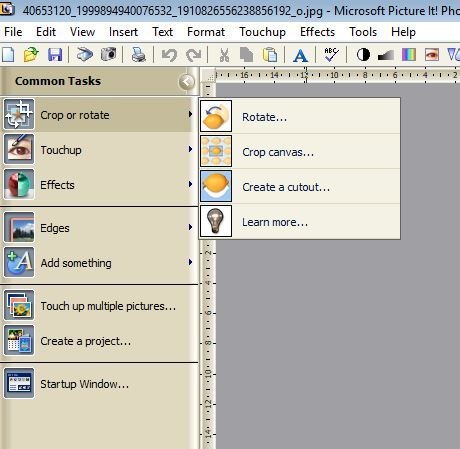The height and width of the screenshot is (449, 460).
Task: Open the Edit menu
Action: point(46,32)
